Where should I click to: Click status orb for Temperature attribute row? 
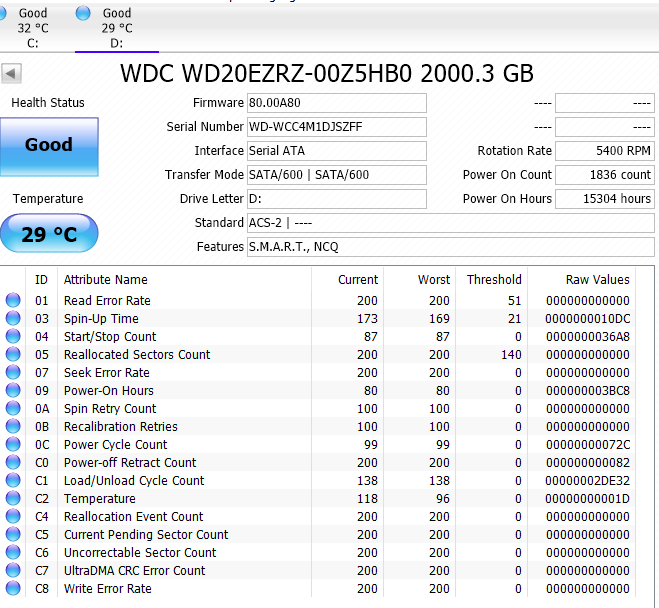[13, 498]
